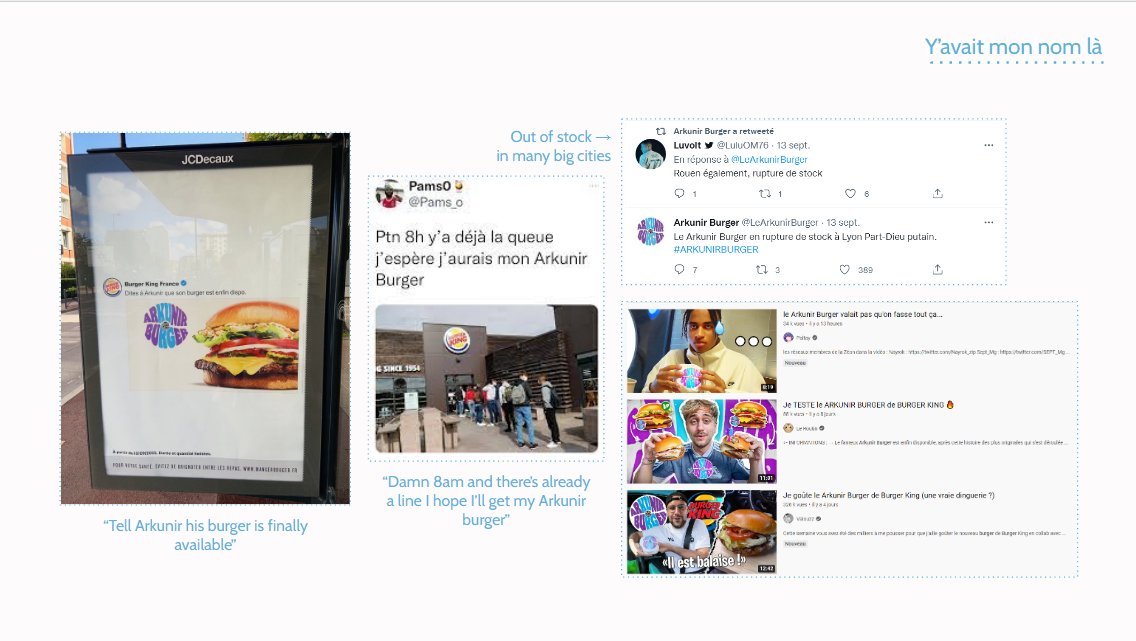Click Arkunir Burger account avatar in tweet
1136x641 pixels.
[651, 231]
